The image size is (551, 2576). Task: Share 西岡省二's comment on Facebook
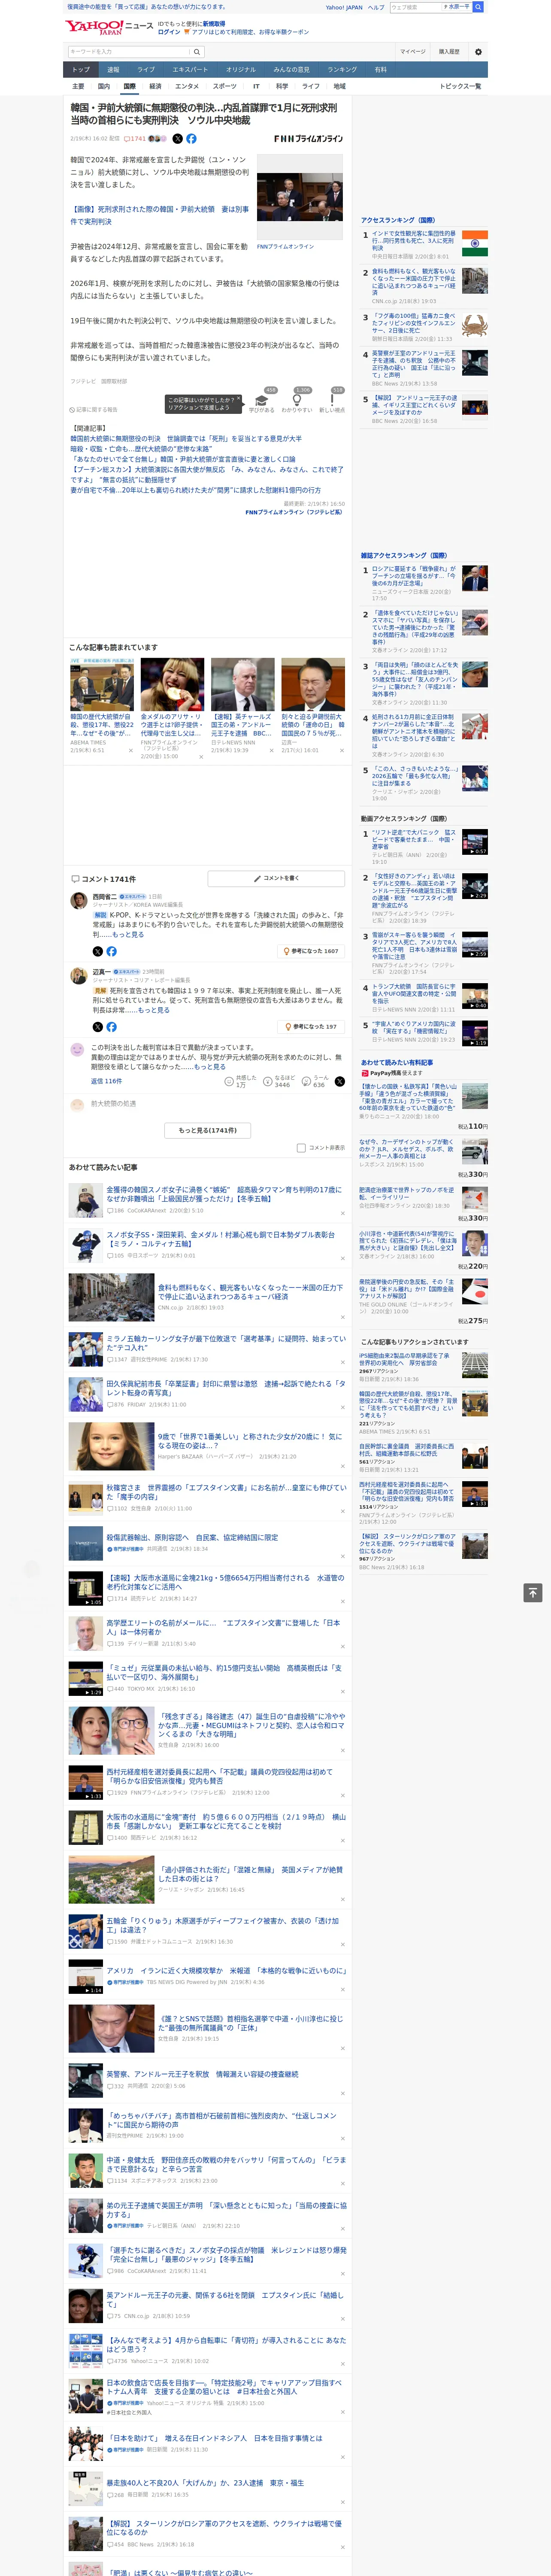111,951
